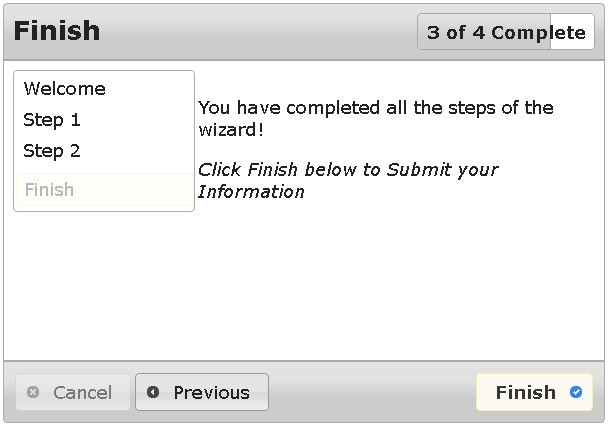Click the checkmark icon on Finish button
The height and width of the screenshot is (436, 608).
click(576, 392)
